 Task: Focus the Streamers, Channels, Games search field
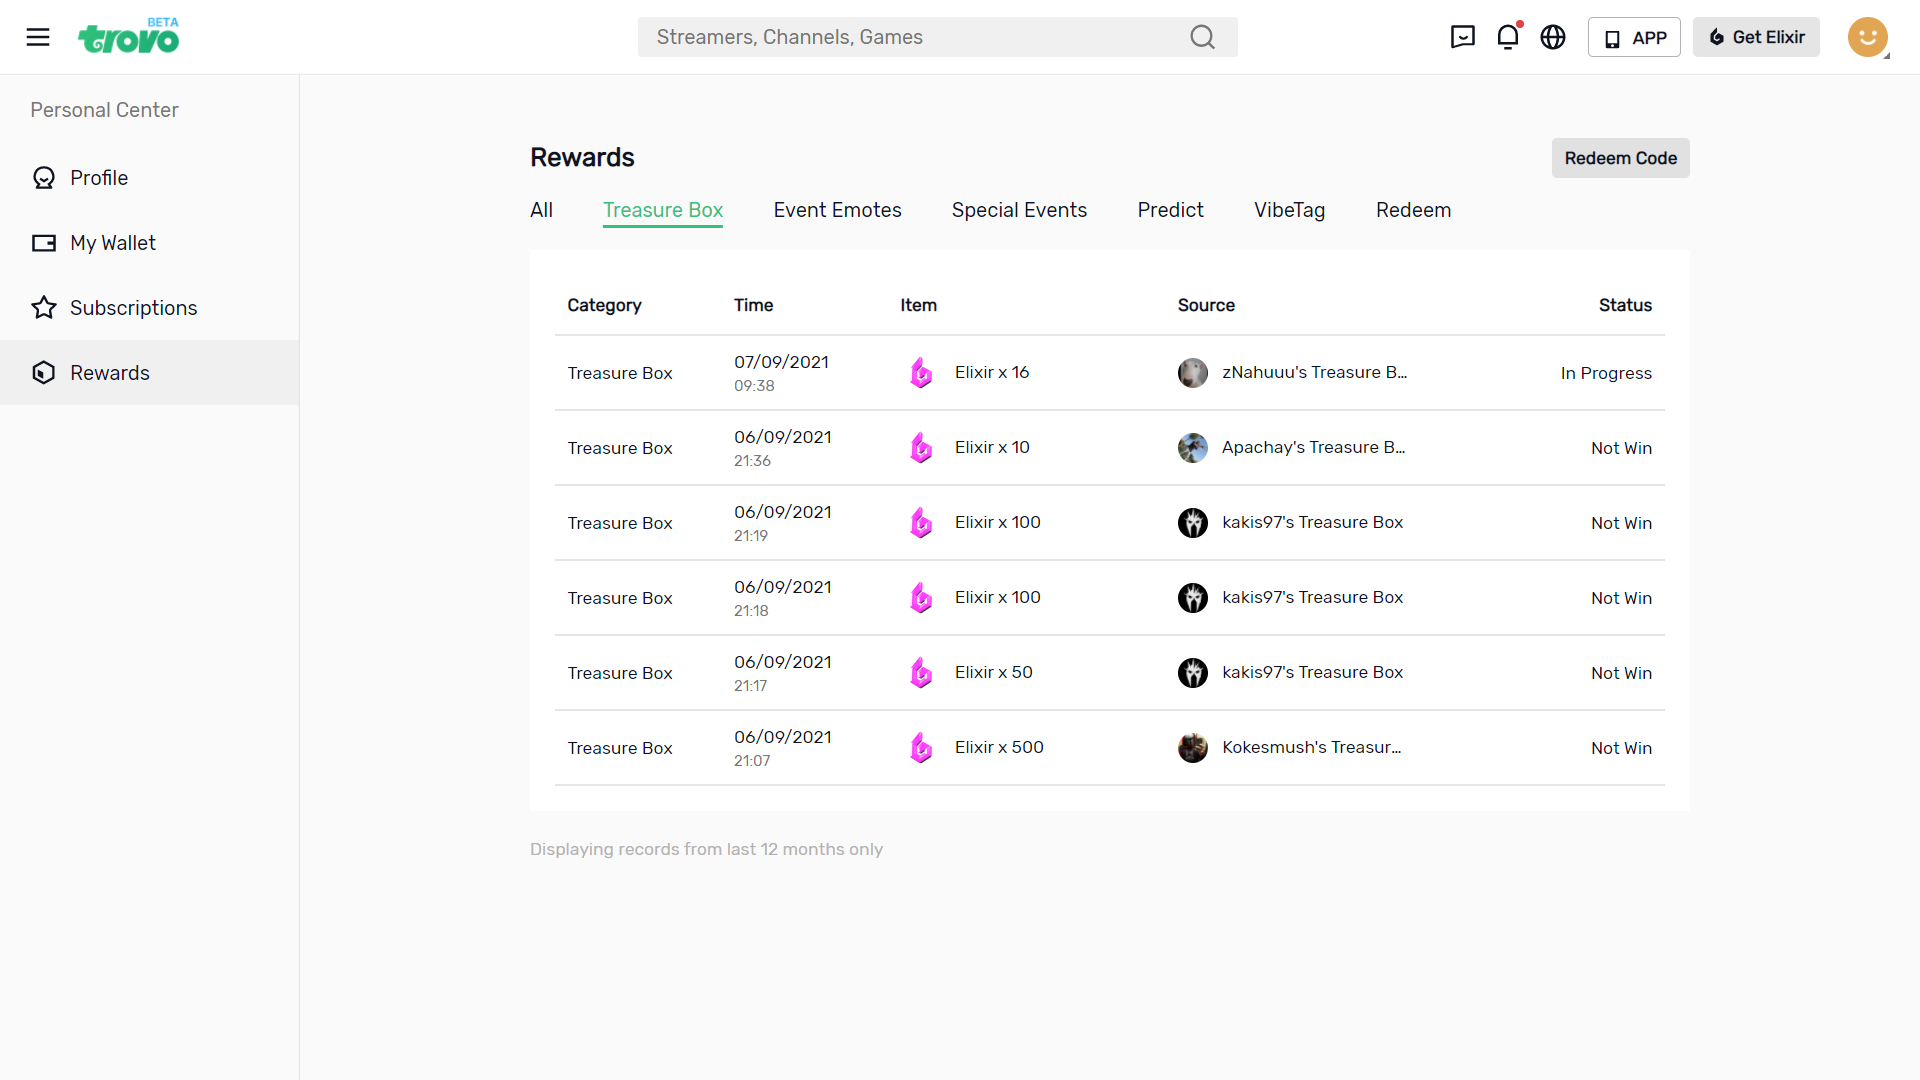910,37
